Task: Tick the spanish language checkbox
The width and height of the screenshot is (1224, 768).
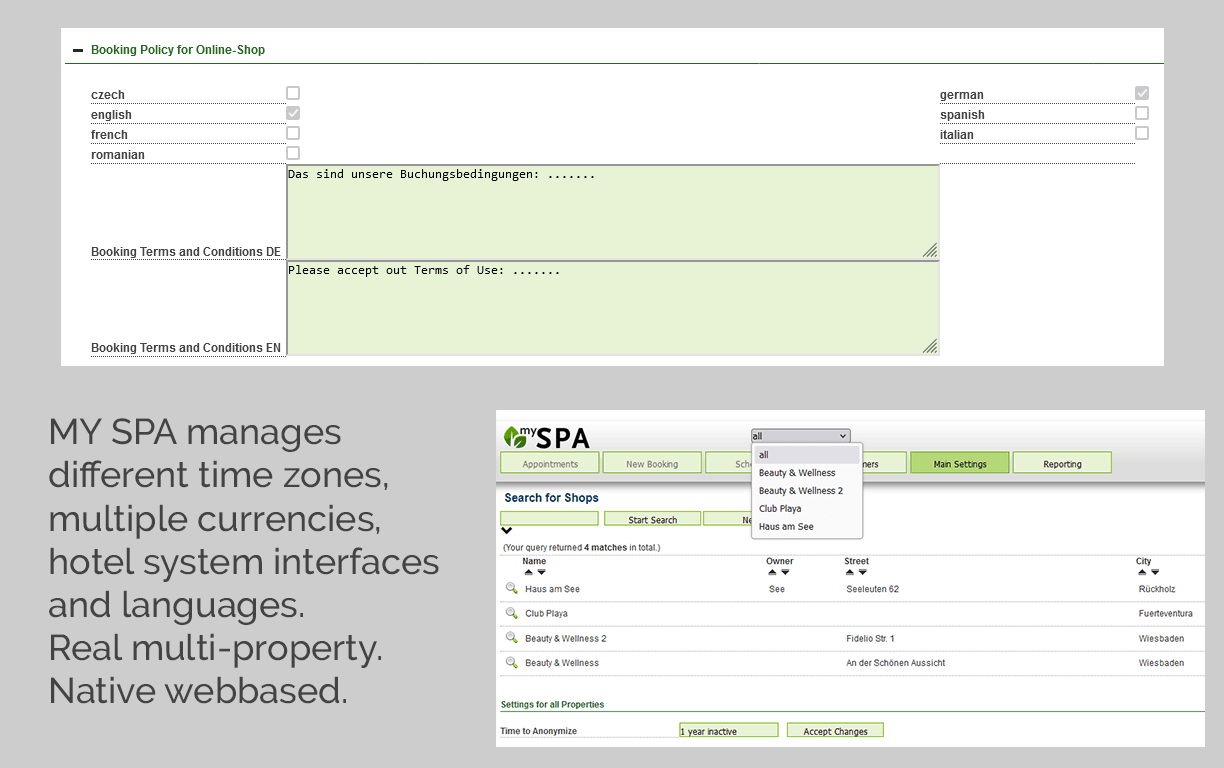Action: 1141,113
